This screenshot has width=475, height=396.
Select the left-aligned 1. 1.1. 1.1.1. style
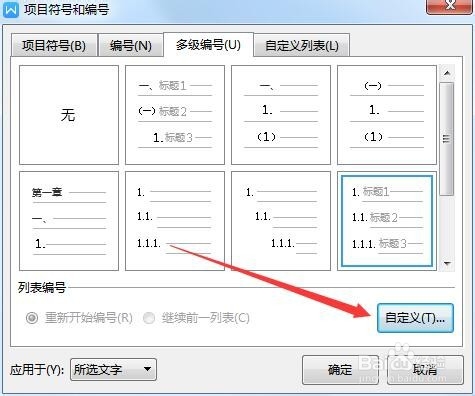pyautogui.click(x=175, y=221)
